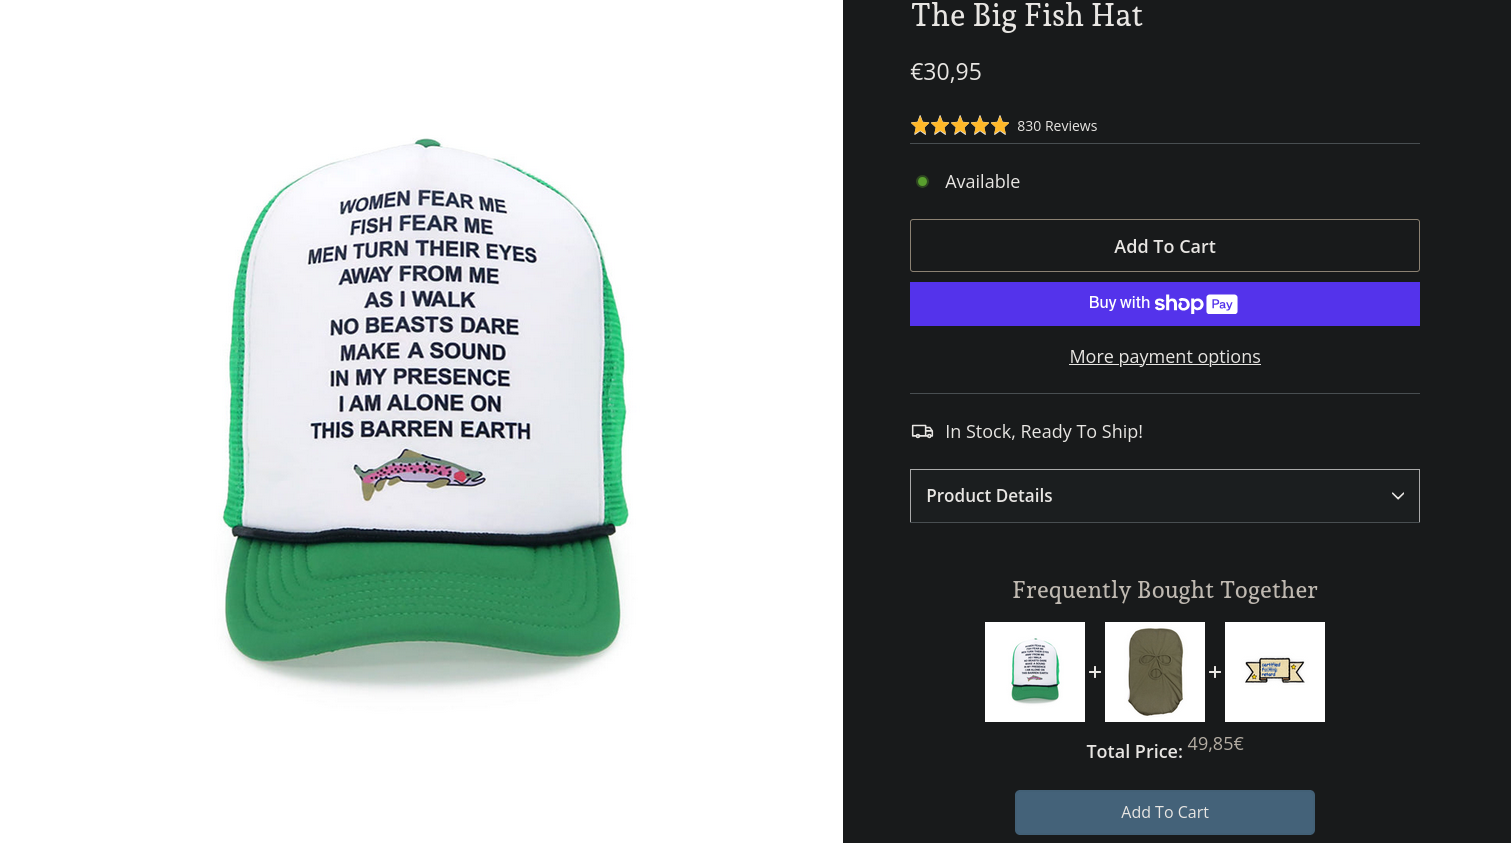The image size is (1511, 843).
Task: Add The Big Fish Hat to cart
Action: tap(1165, 246)
